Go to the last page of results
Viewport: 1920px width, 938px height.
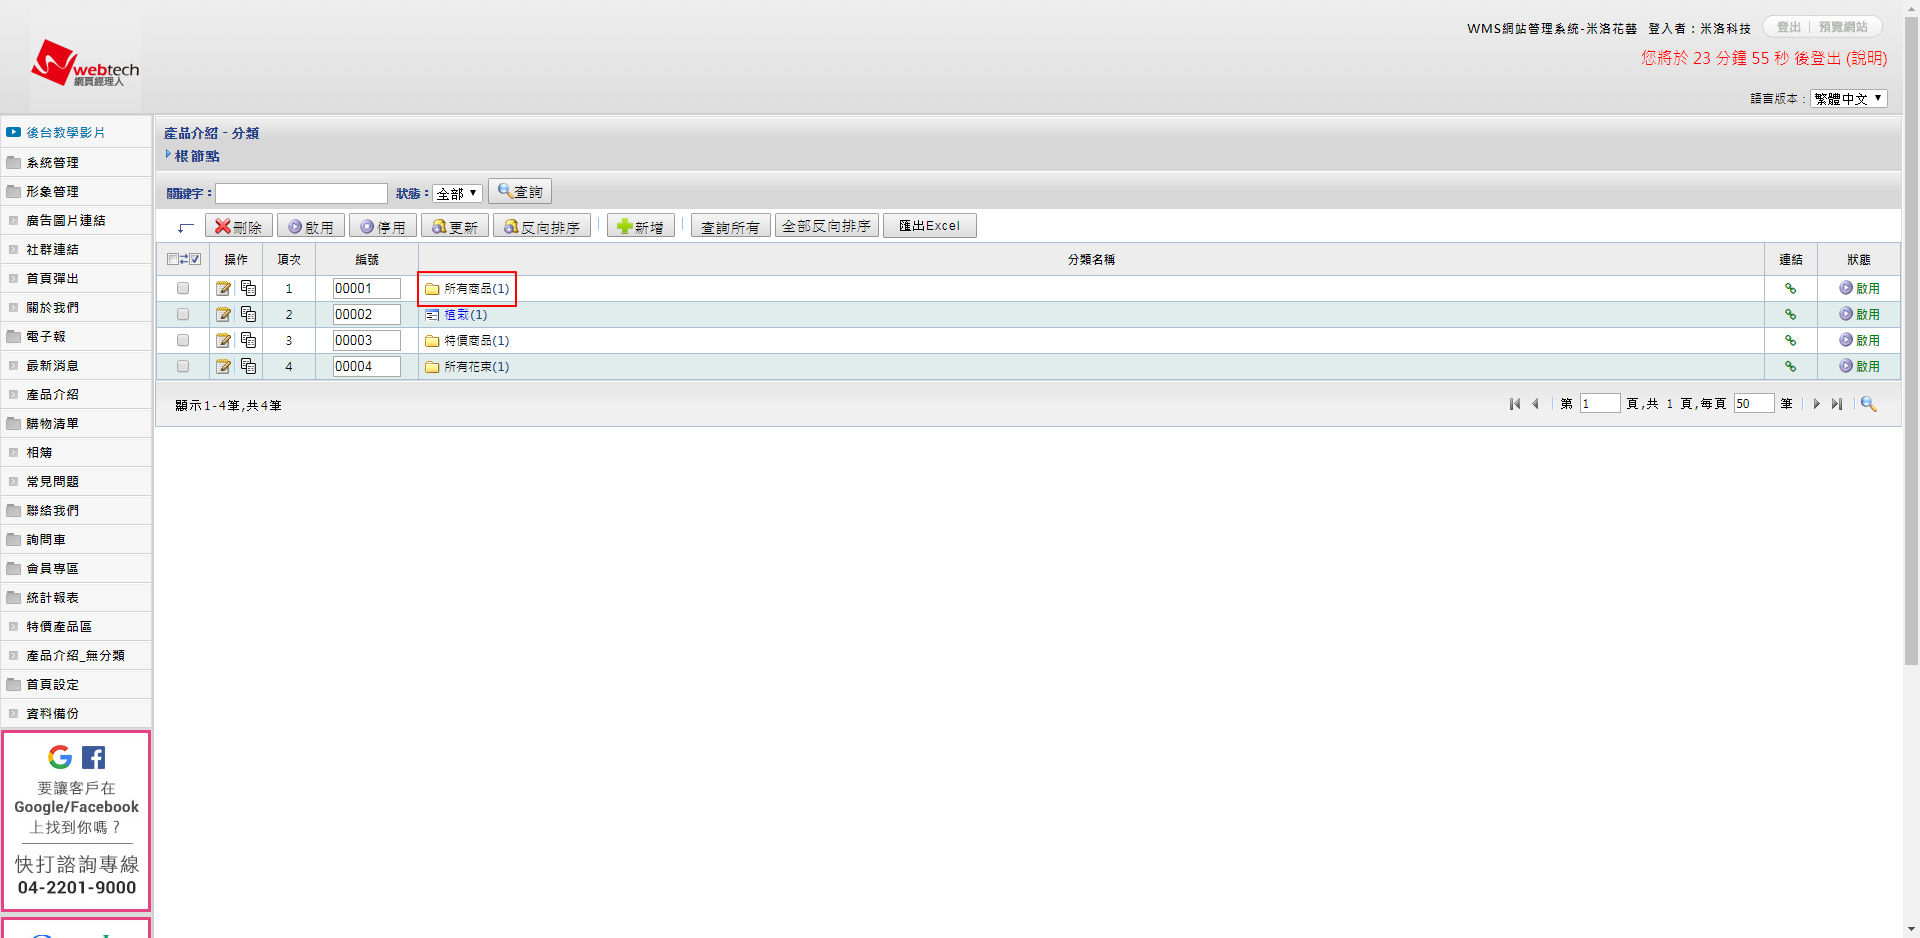click(x=1837, y=404)
